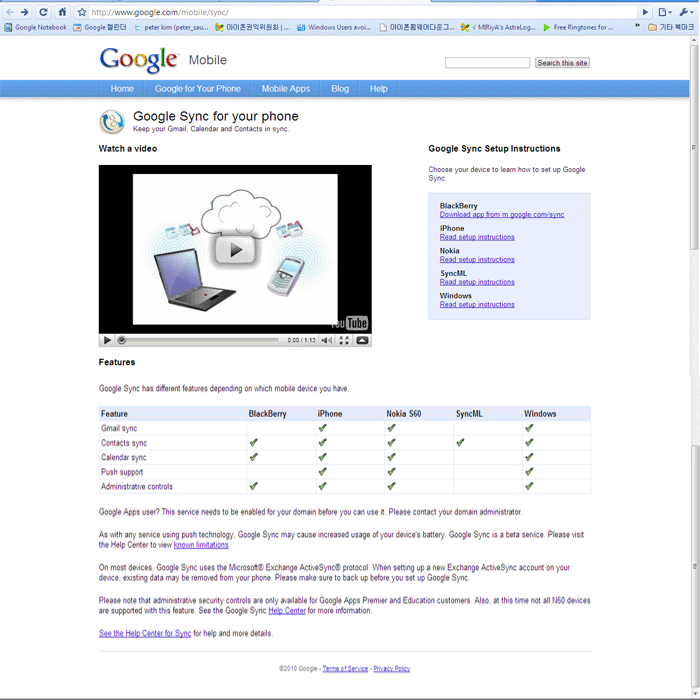Screen dimensions: 700x700
Task: Open the Terms of Service link
Action: 345,668
